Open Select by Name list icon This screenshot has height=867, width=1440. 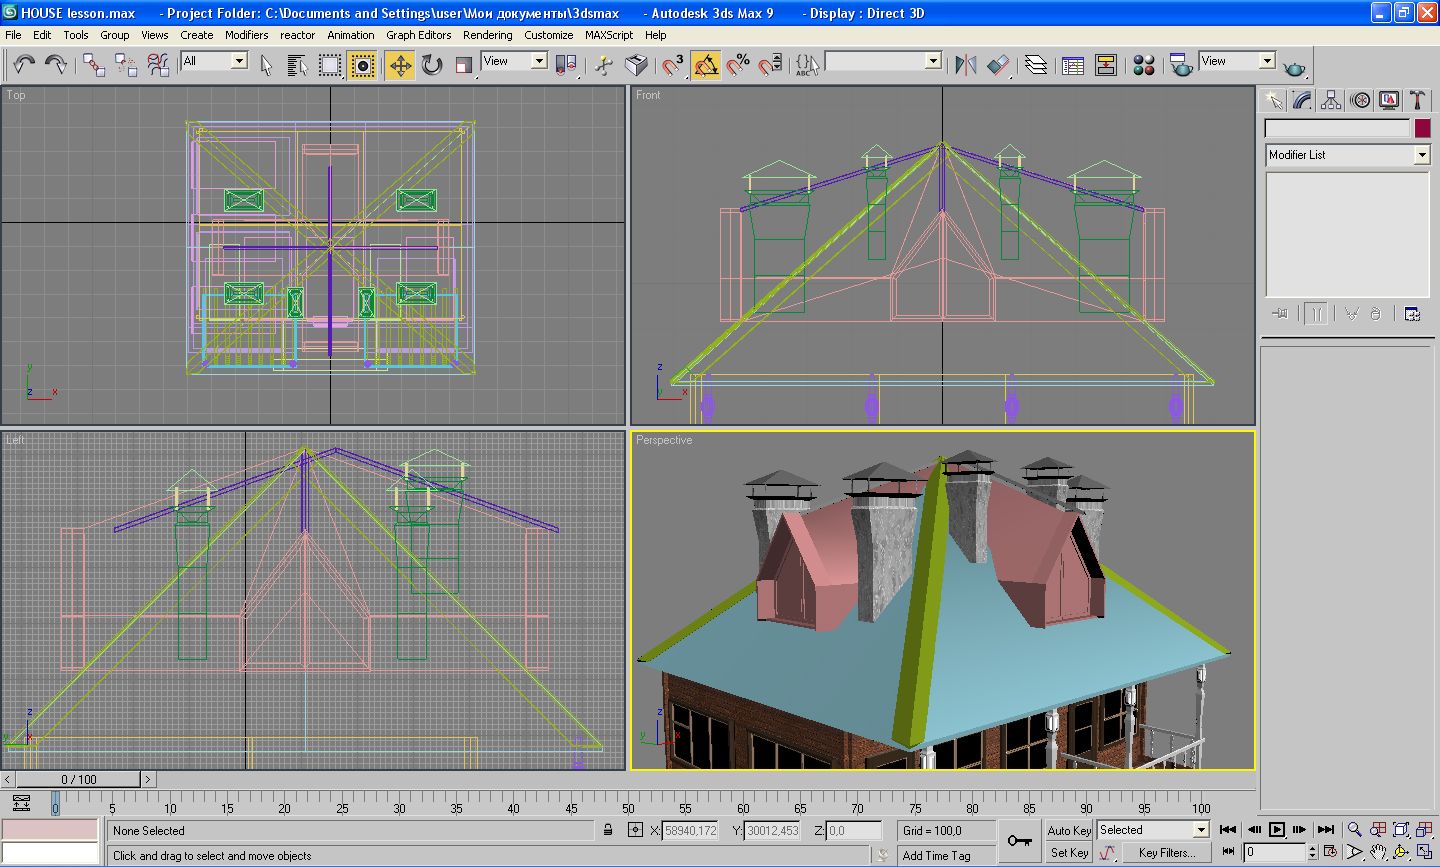297,65
